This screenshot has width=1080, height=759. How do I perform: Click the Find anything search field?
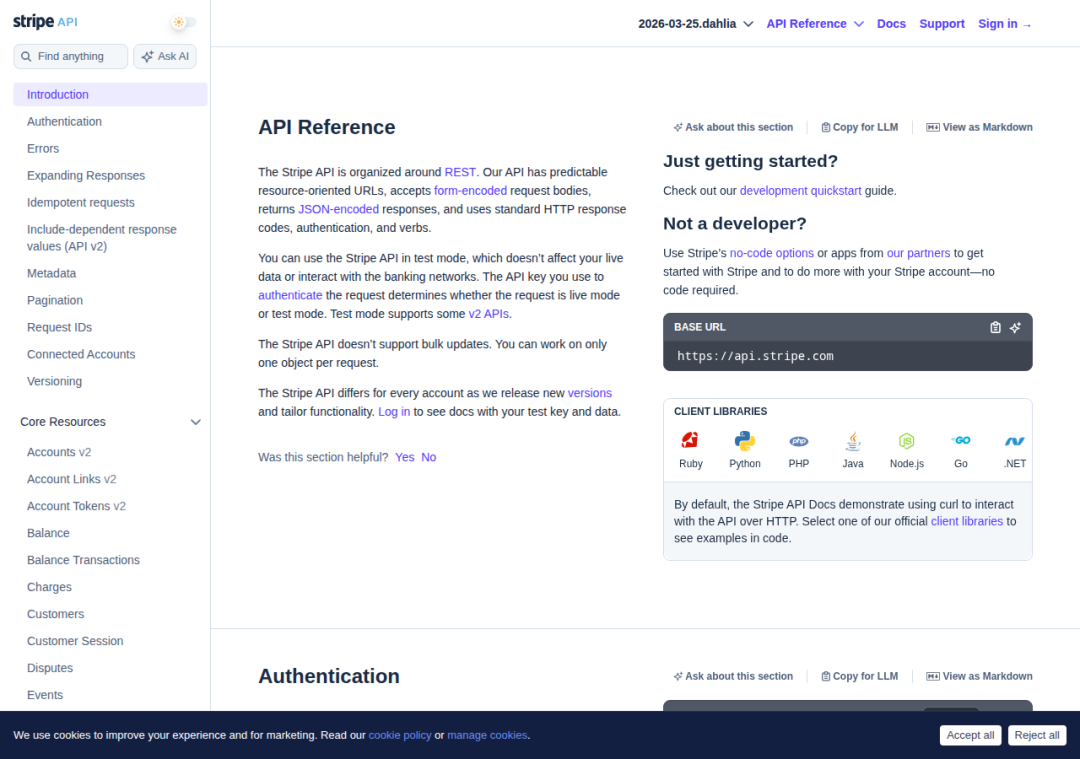pyautogui.click(x=70, y=56)
